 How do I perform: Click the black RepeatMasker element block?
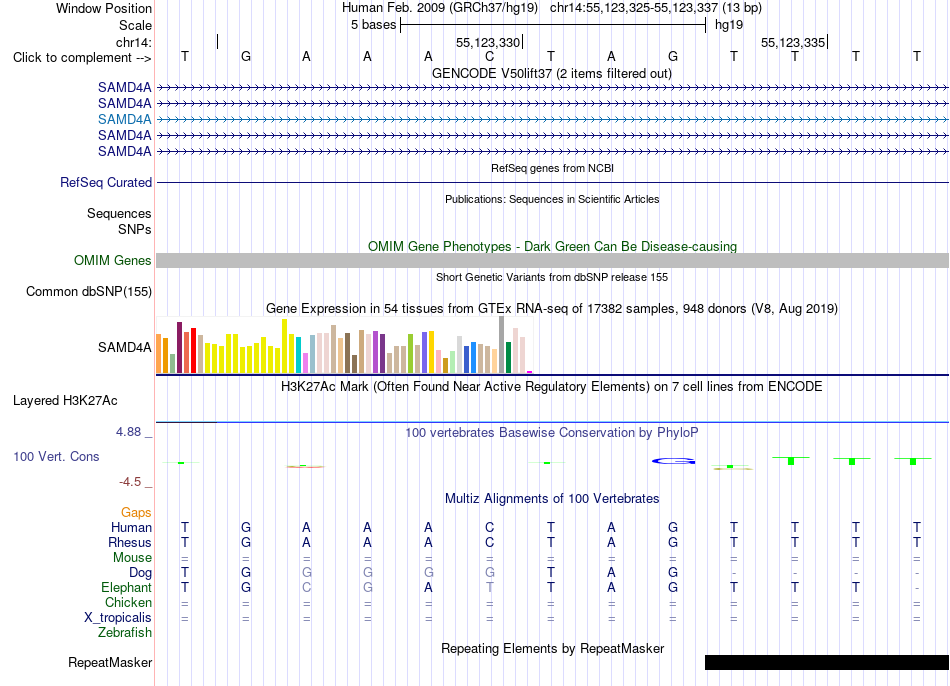pos(826,662)
